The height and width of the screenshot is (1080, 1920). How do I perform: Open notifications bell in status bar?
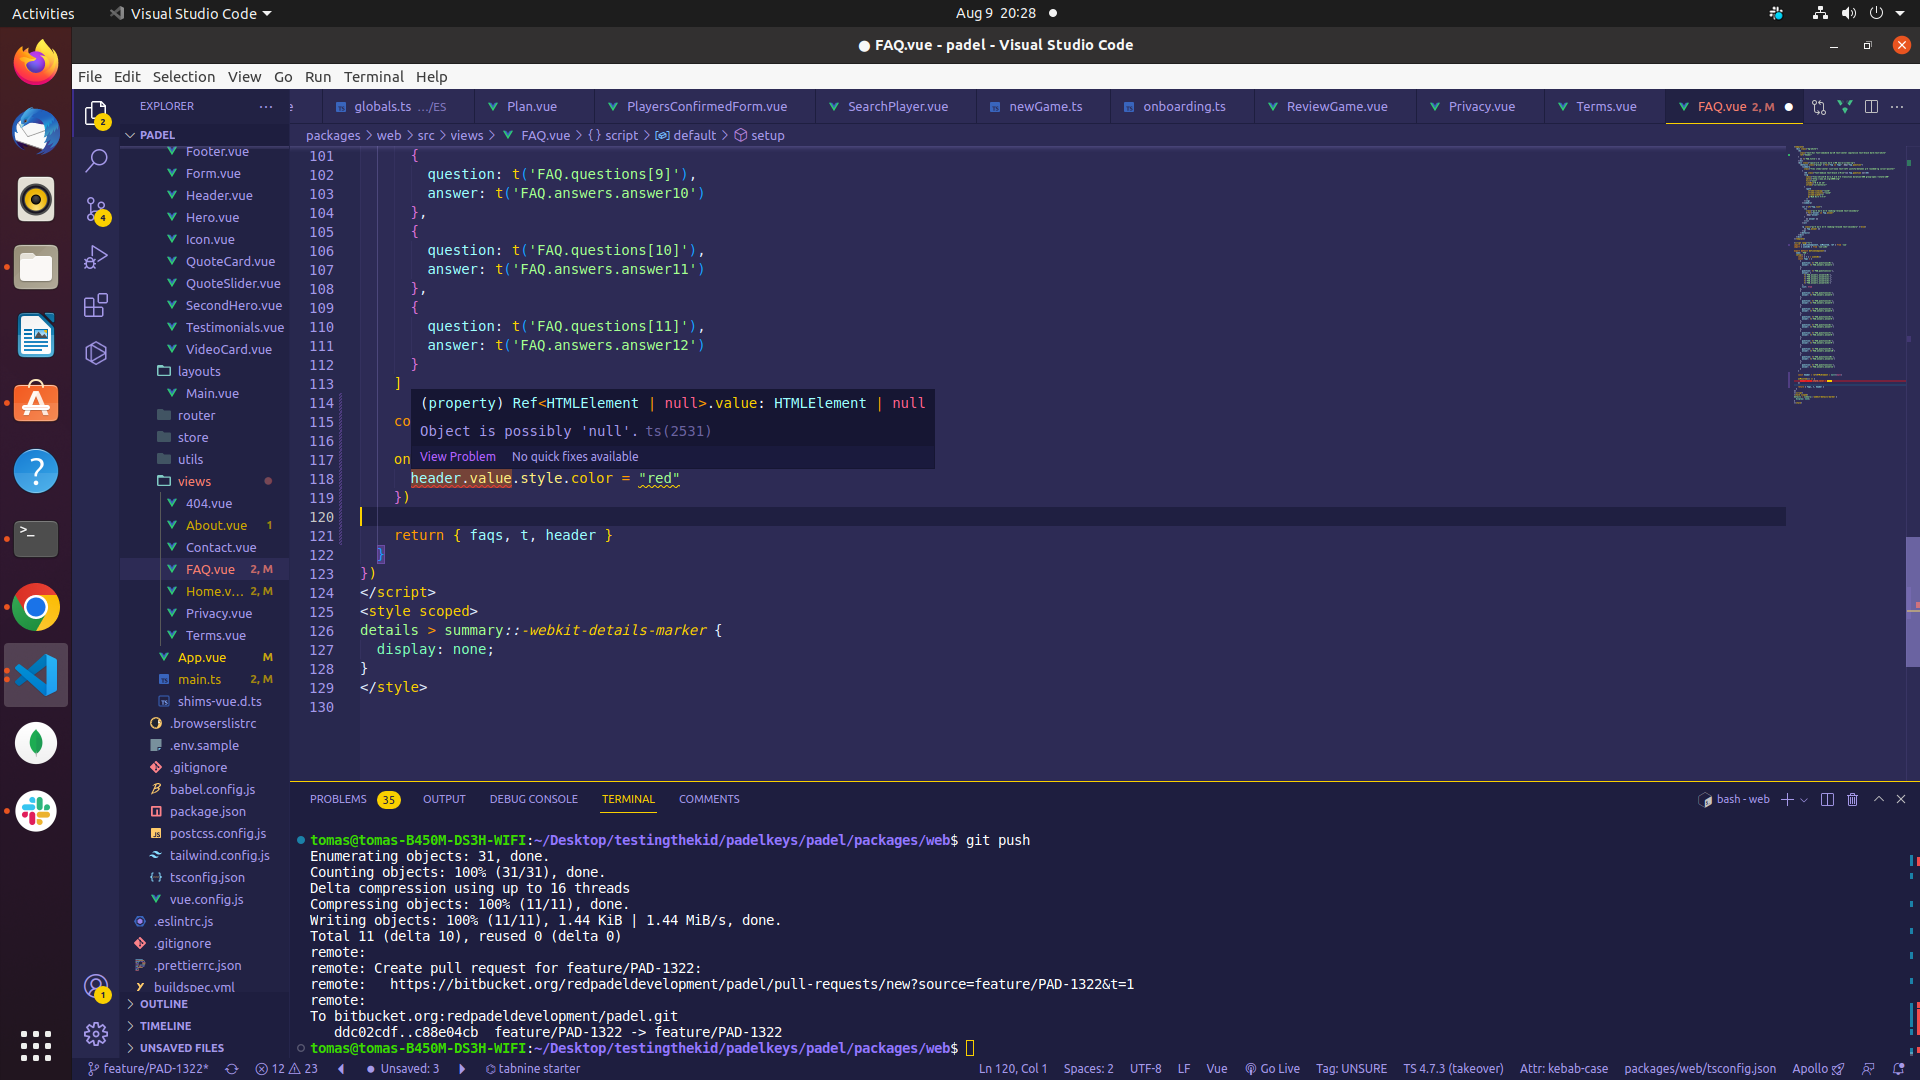(1898, 1068)
